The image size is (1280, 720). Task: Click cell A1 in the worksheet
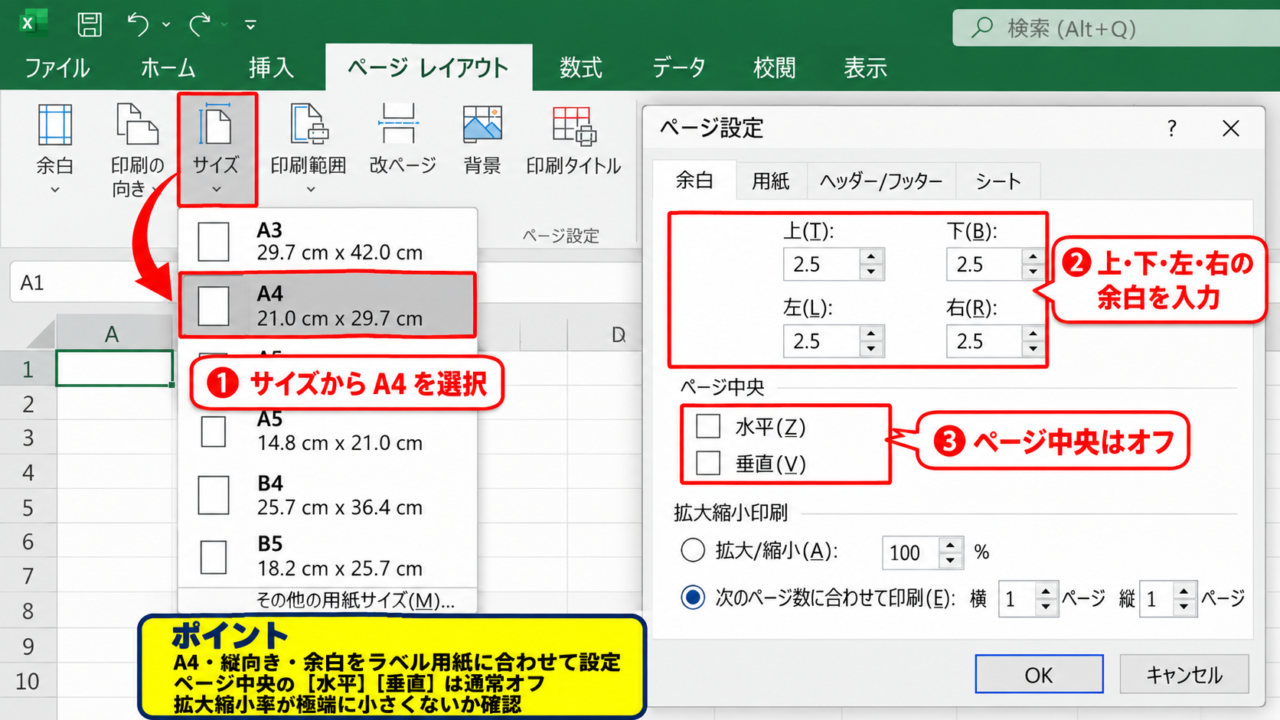(115, 369)
